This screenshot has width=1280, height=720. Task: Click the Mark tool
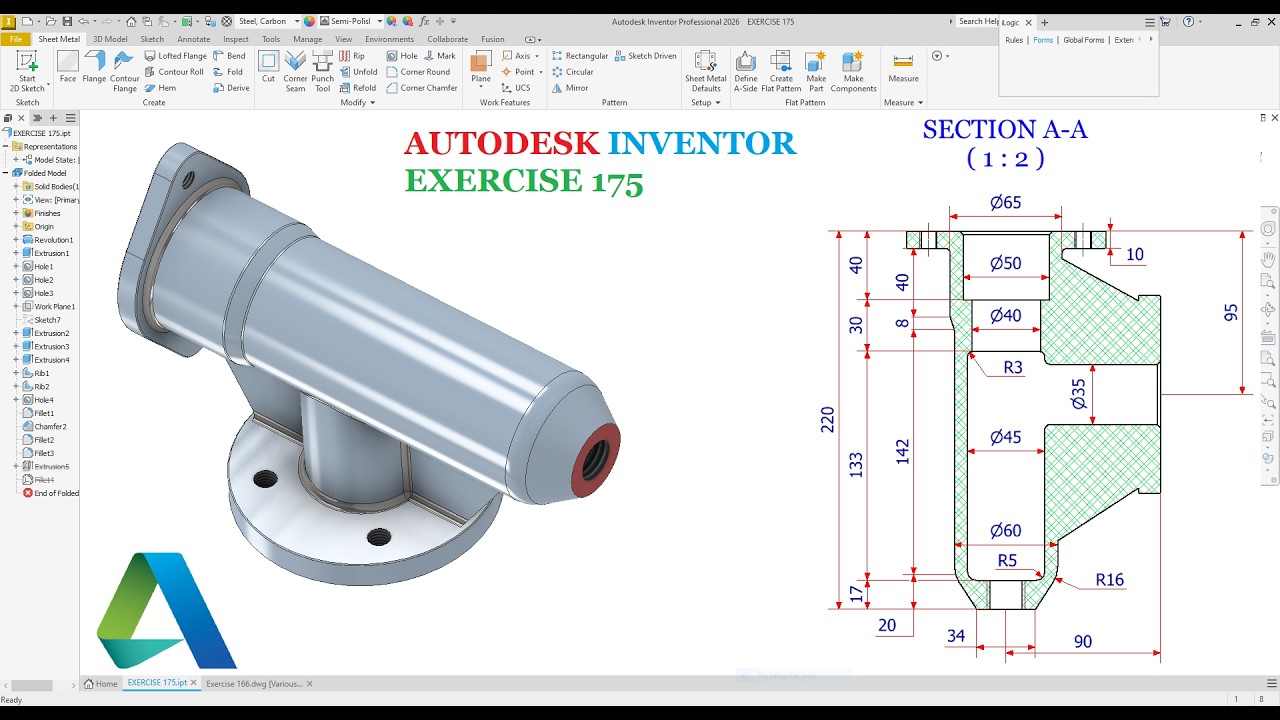pyautogui.click(x=439, y=56)
